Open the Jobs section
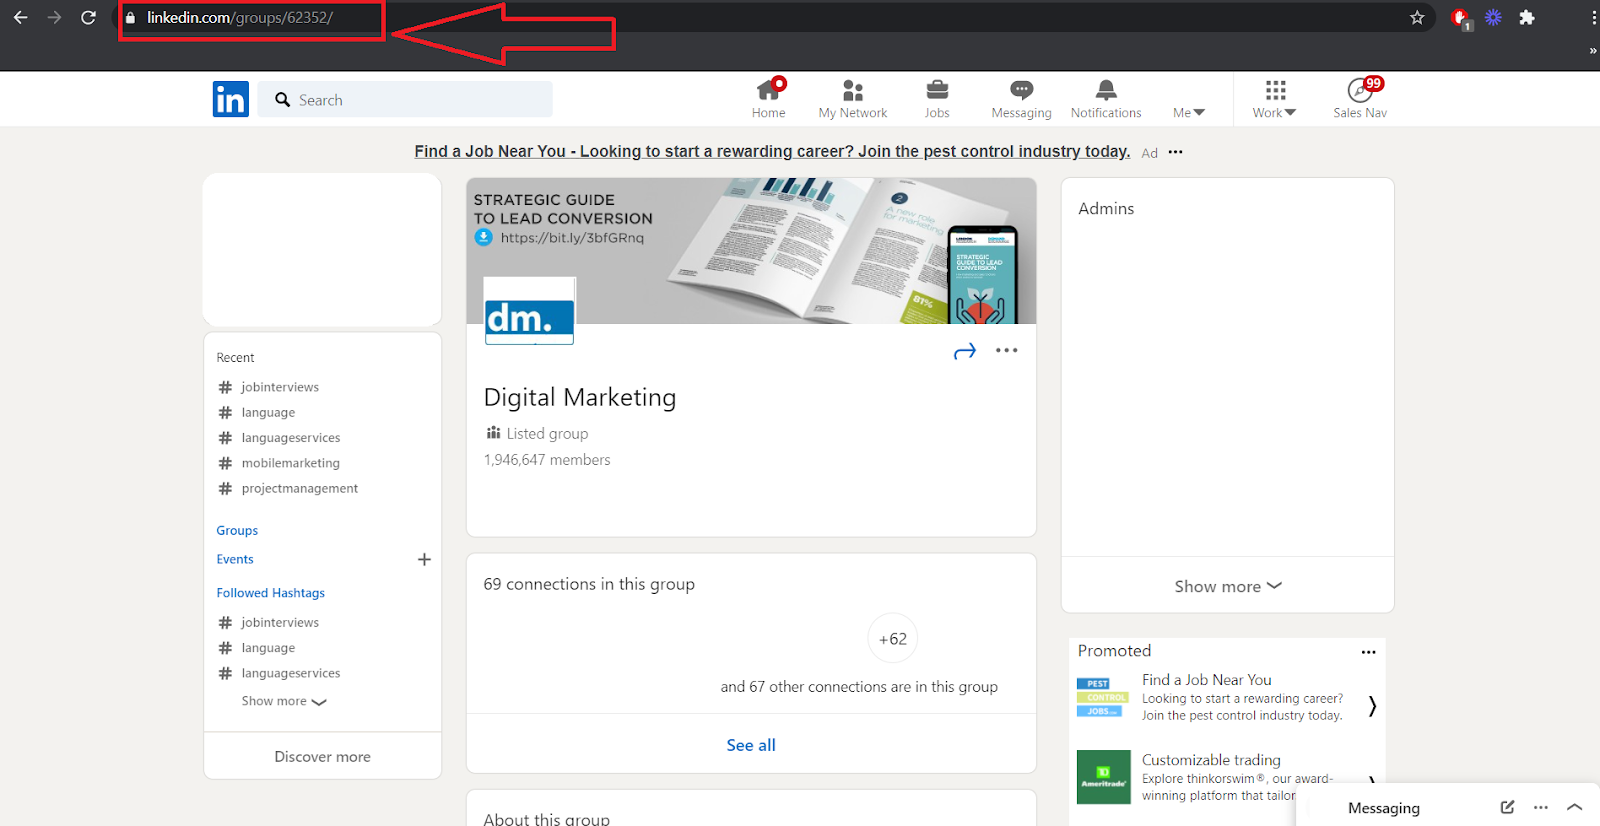The image size is (1600, 826). click(x=937, y=99)
